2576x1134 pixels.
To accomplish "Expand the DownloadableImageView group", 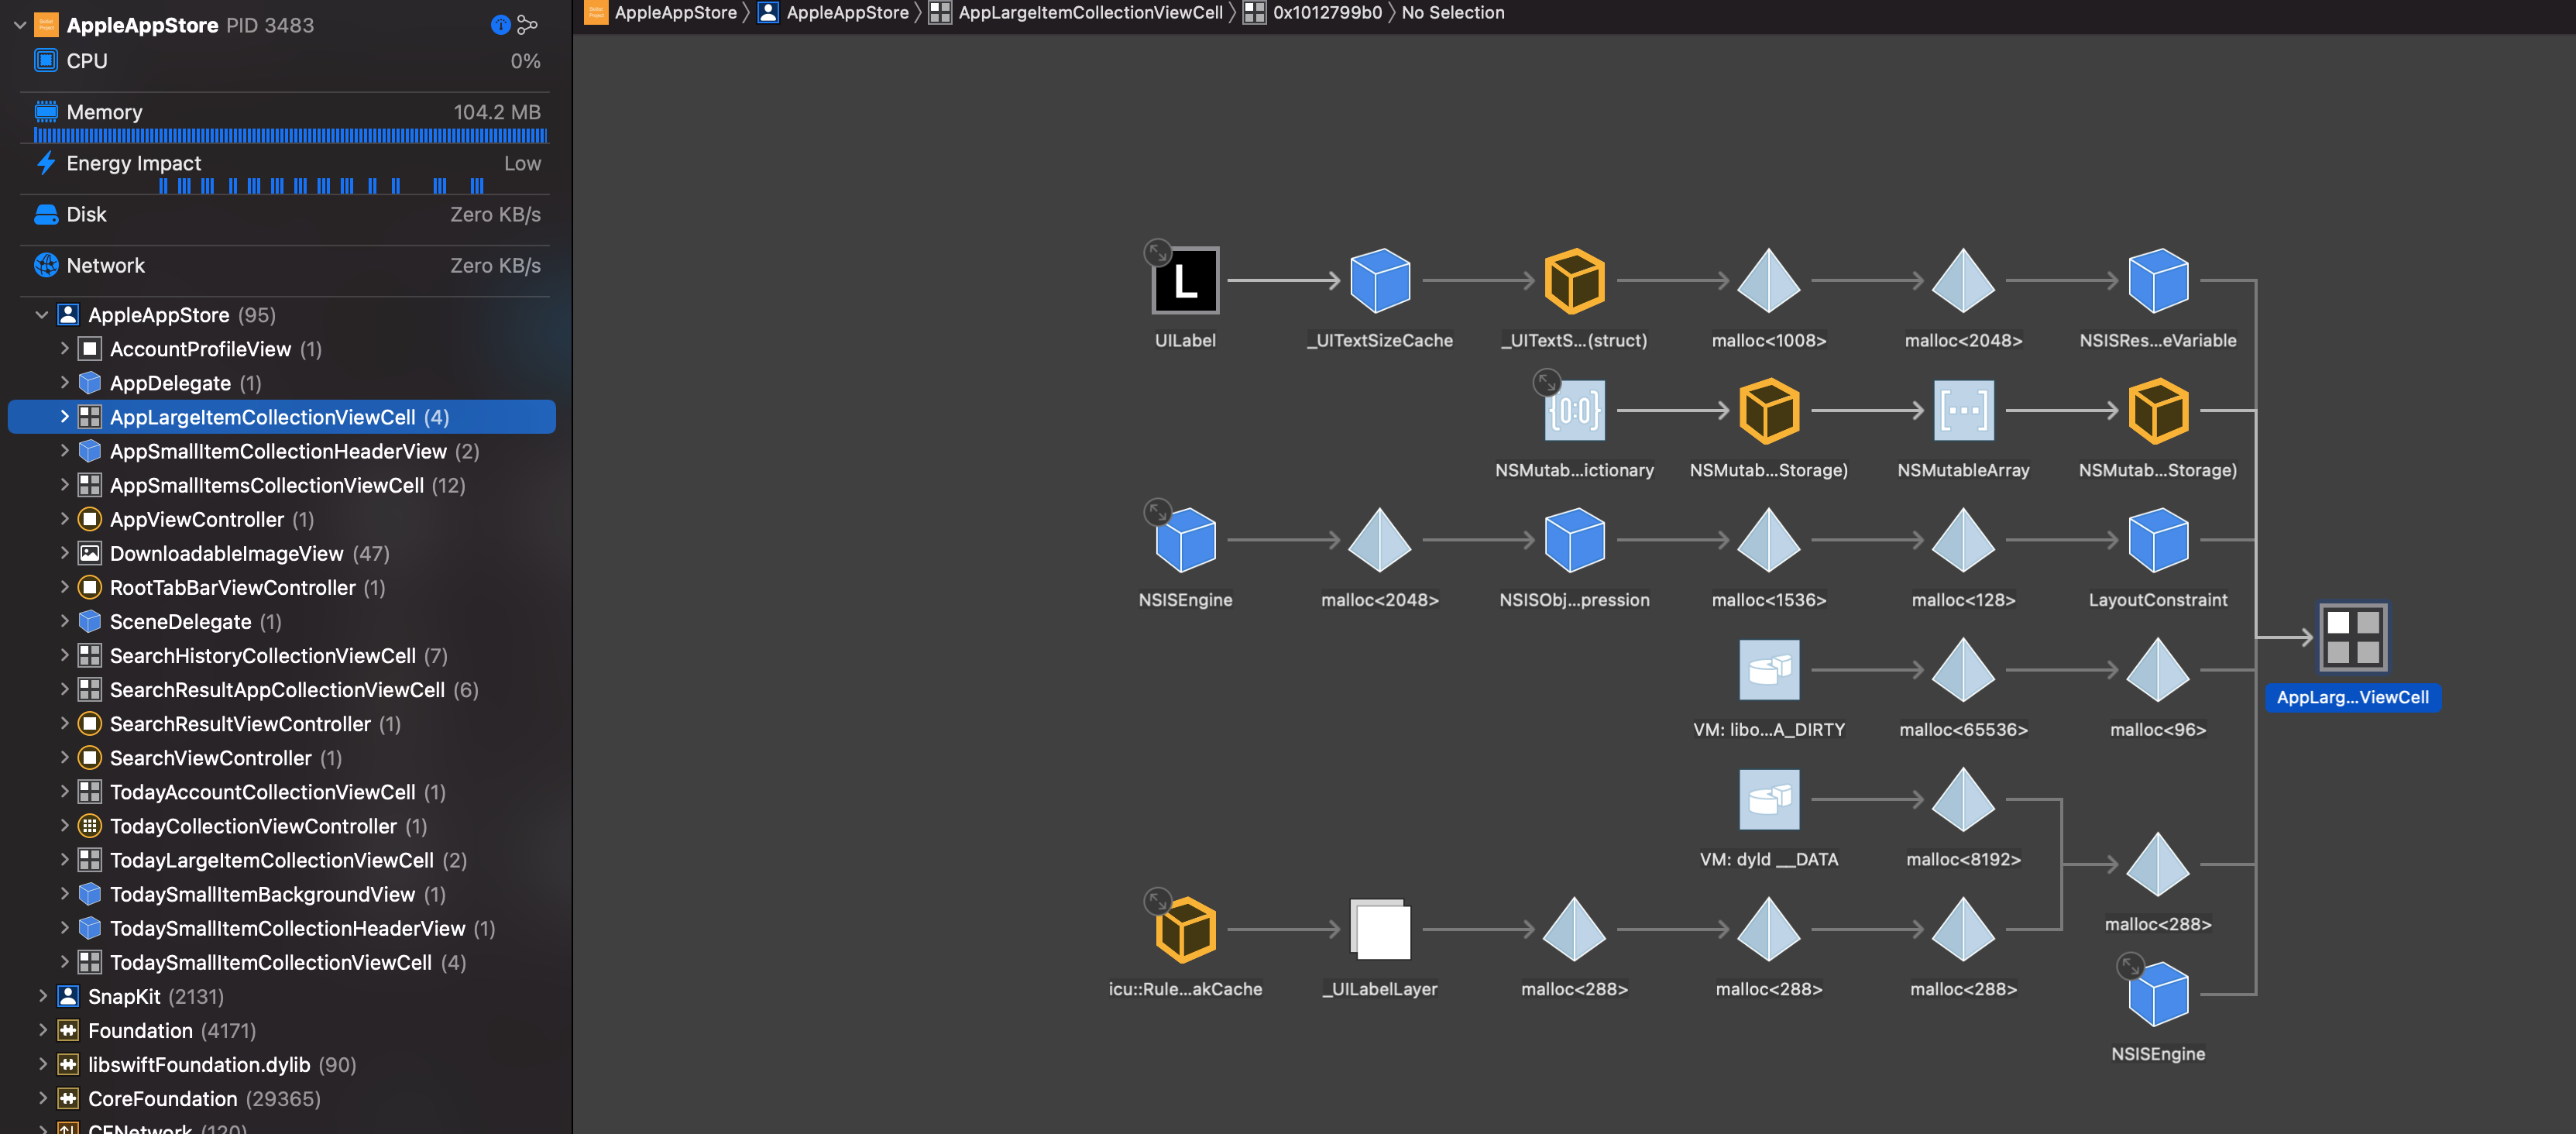I will 65,553.
